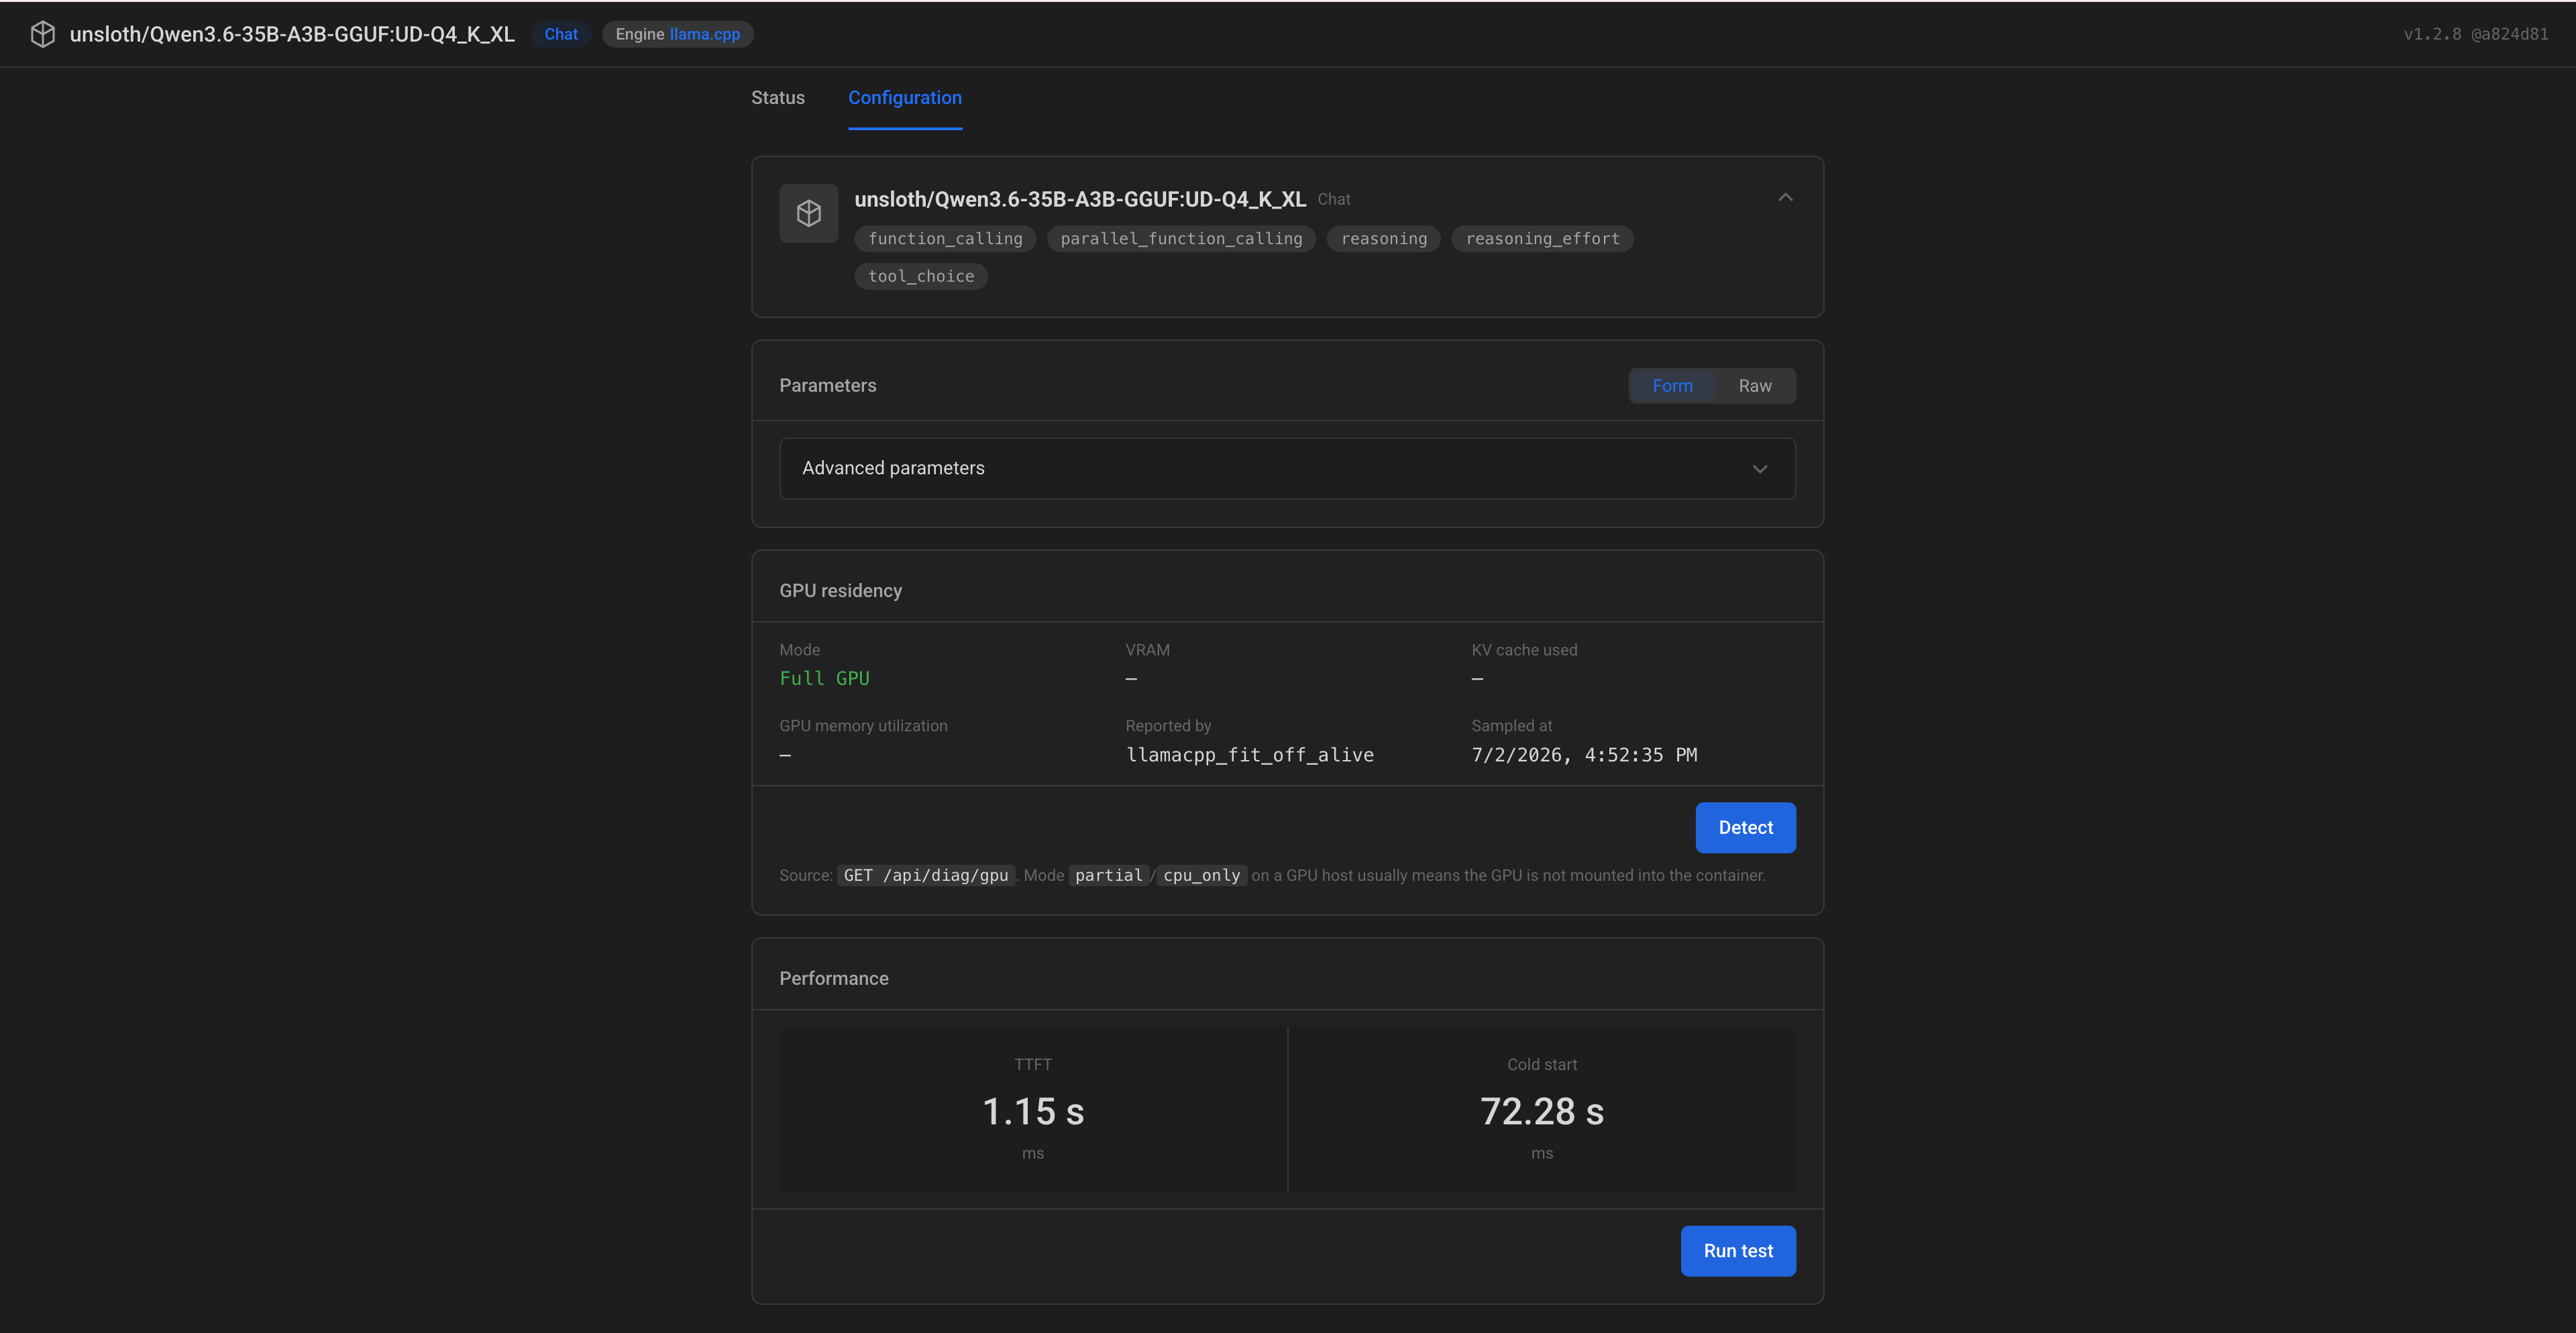Click the parallel_function_calling tag
This screenshot has height=1333, width=2576.
click(1181, 239)
